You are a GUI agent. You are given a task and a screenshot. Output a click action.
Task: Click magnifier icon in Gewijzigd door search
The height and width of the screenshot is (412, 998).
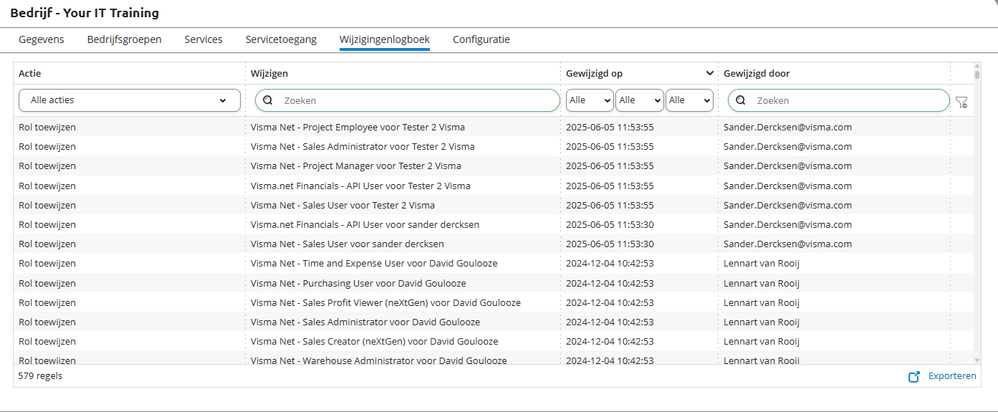pos(740,101)
